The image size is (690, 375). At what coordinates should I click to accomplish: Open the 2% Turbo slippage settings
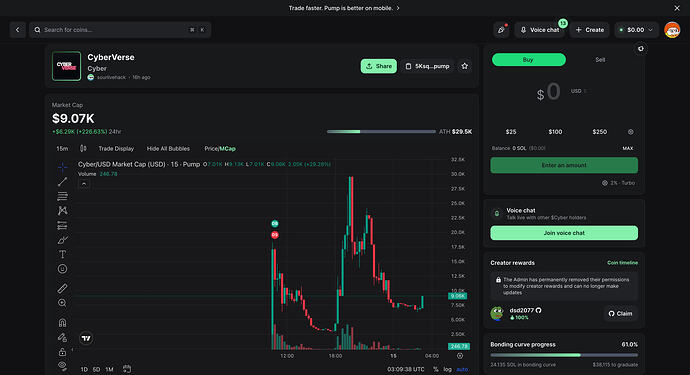[619, 183]
